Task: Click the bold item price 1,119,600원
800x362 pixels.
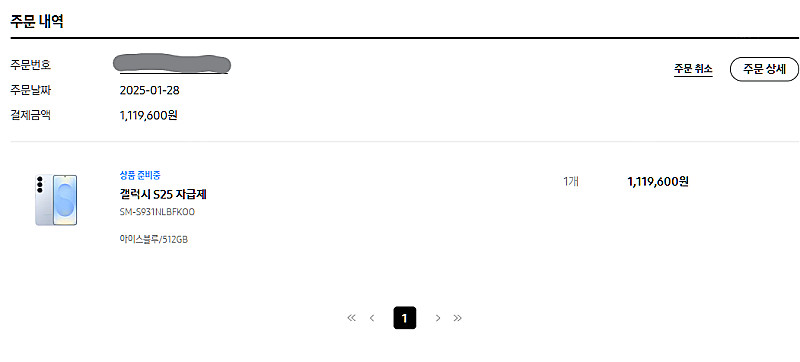Action: point(658,182)
